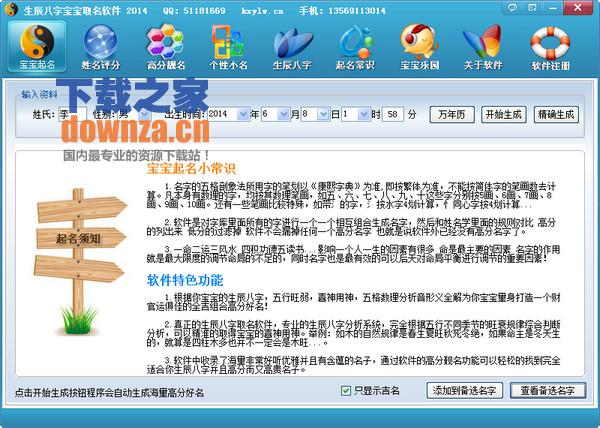
Task: Click the 软件特色功能 heading
Action: click(185, 280)
